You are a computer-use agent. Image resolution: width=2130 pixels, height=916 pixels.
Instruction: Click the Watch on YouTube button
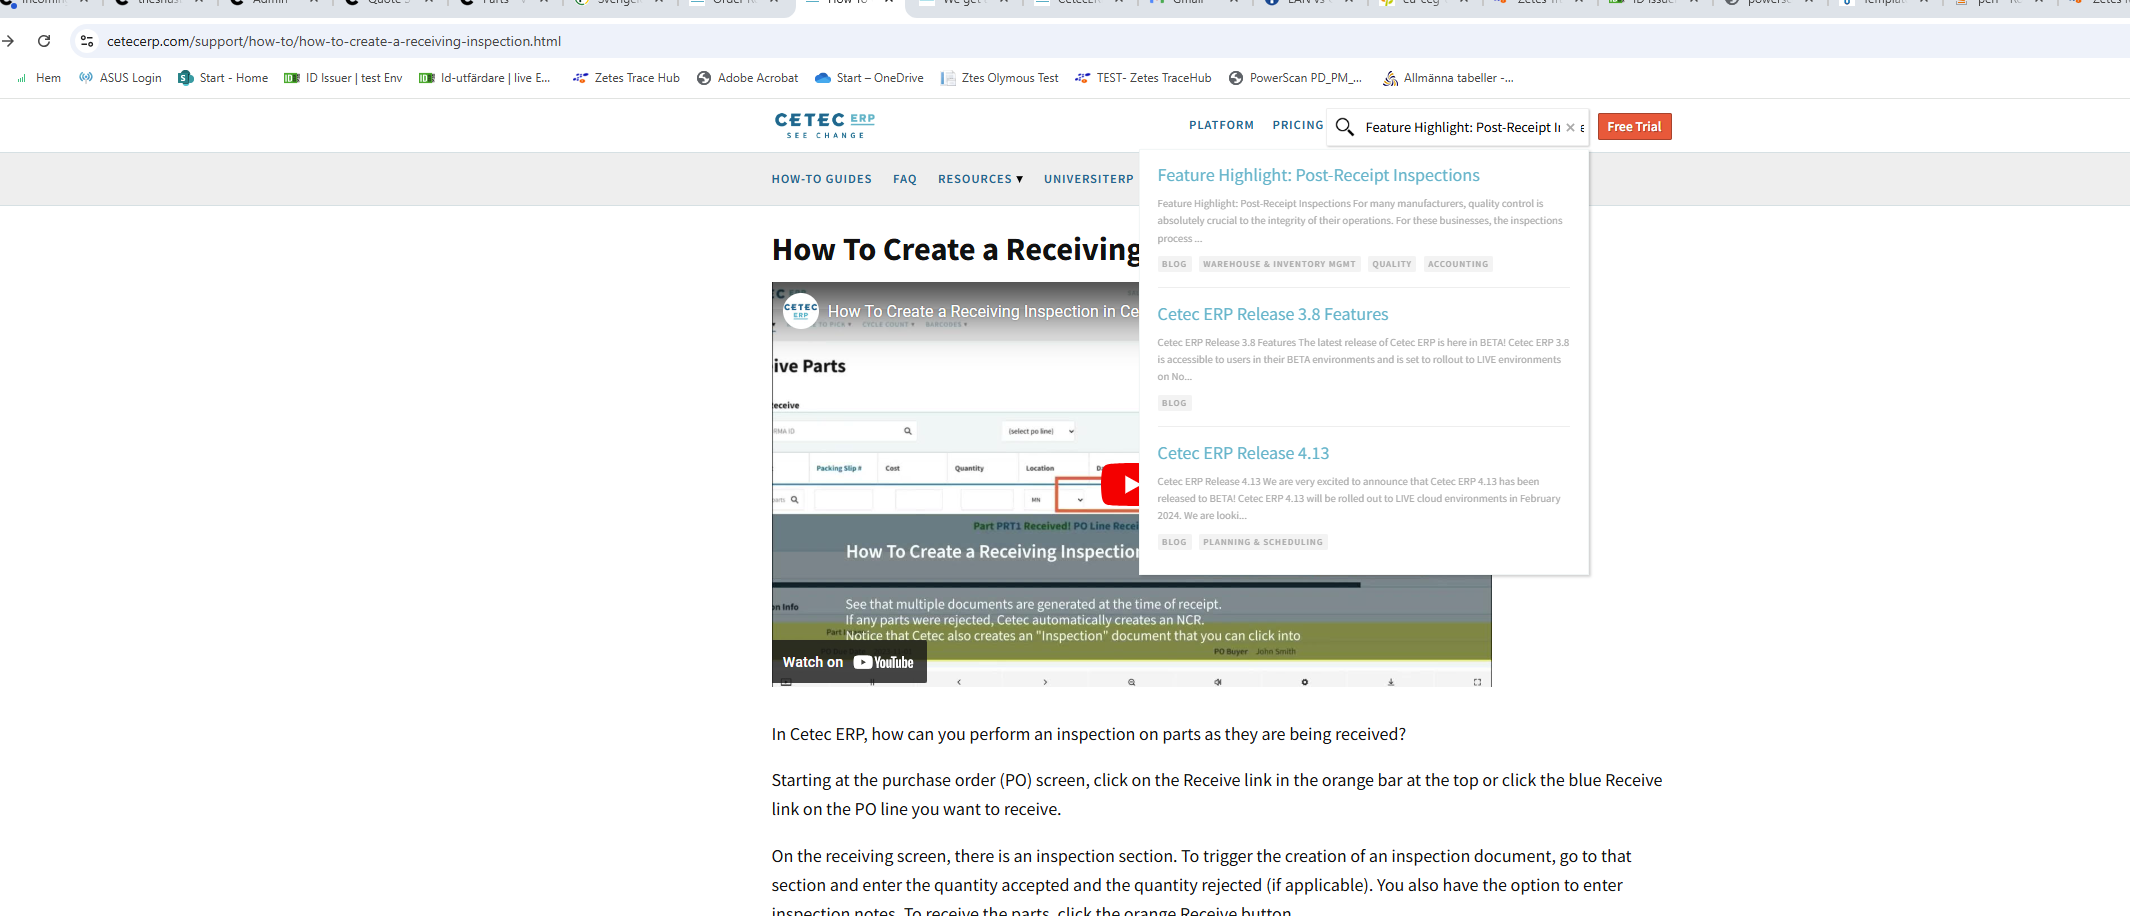tap(849, 662)
